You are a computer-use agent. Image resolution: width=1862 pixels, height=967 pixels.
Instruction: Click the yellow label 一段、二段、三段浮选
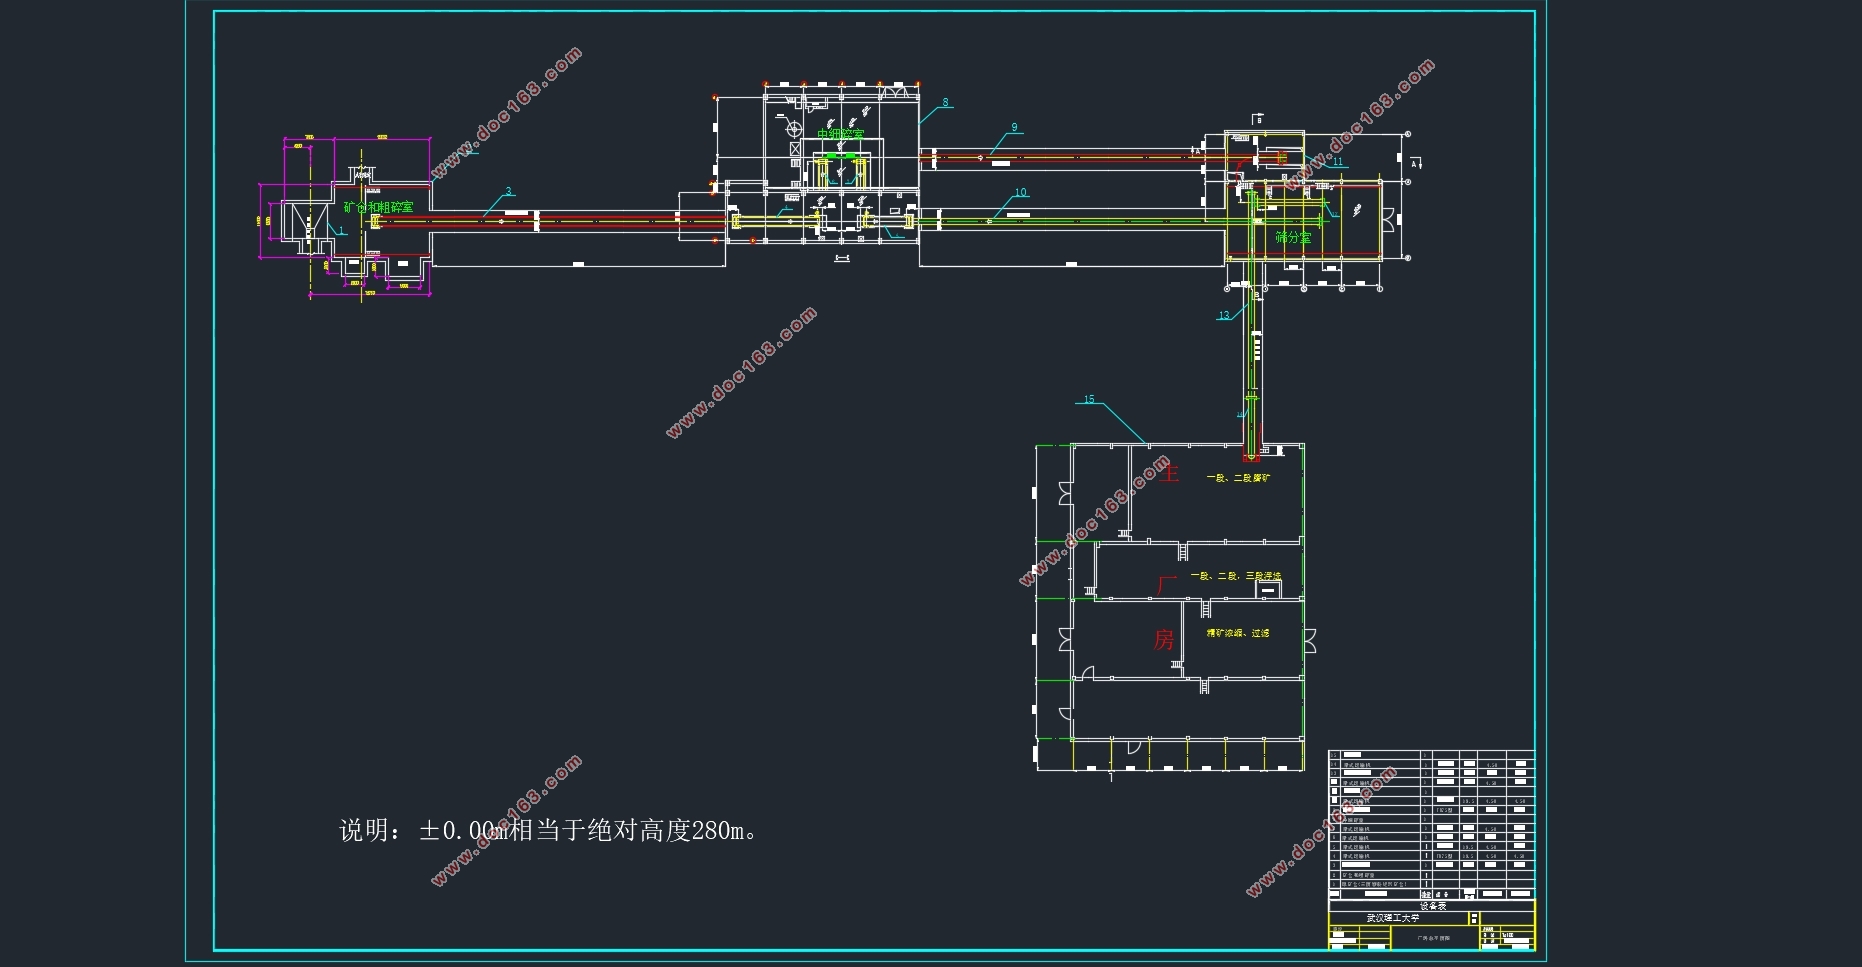pyautogui.click(x=1236, y=576)
